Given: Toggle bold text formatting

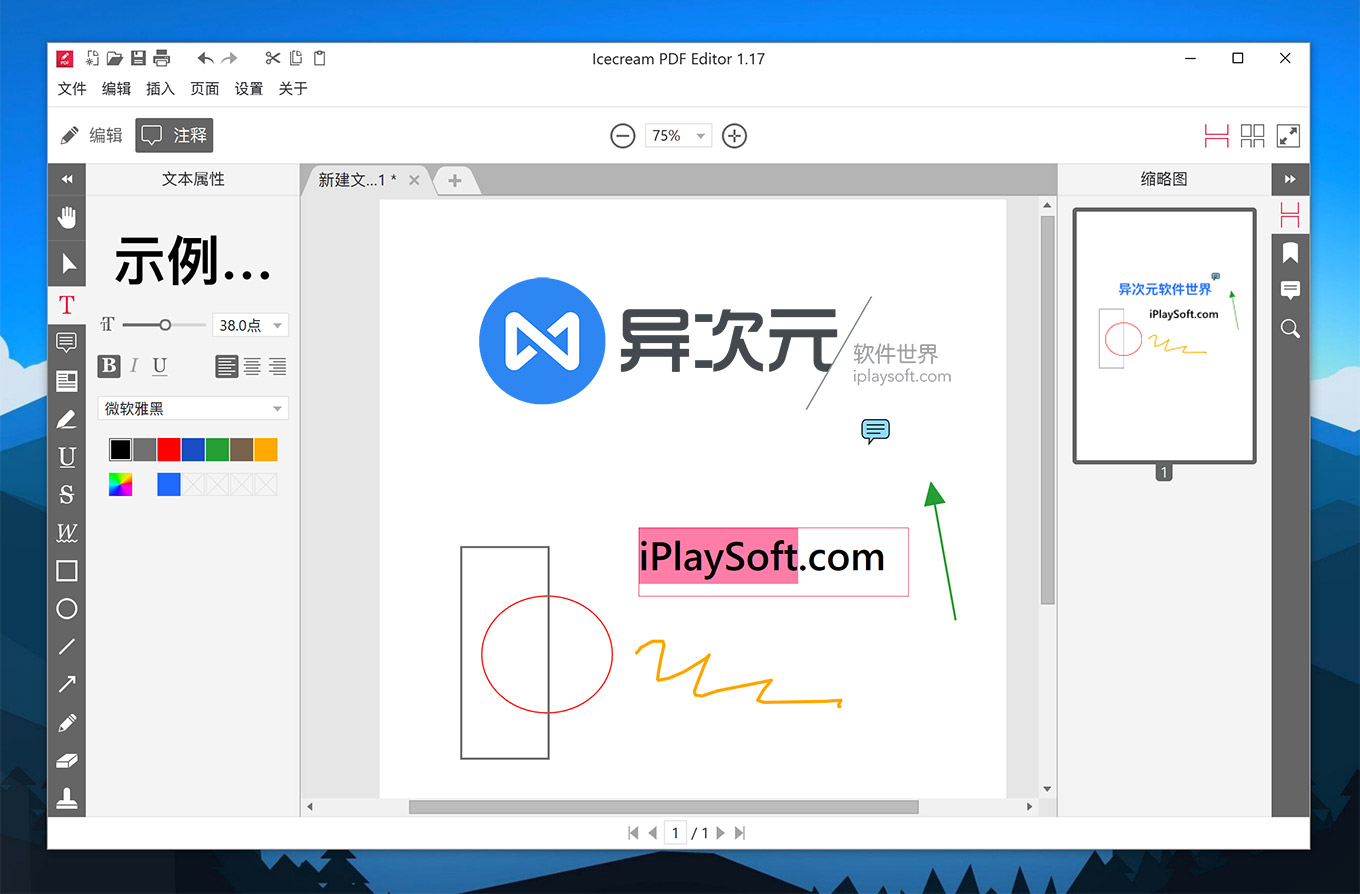Looking at the screenshot, I should [x=108, y=366].
